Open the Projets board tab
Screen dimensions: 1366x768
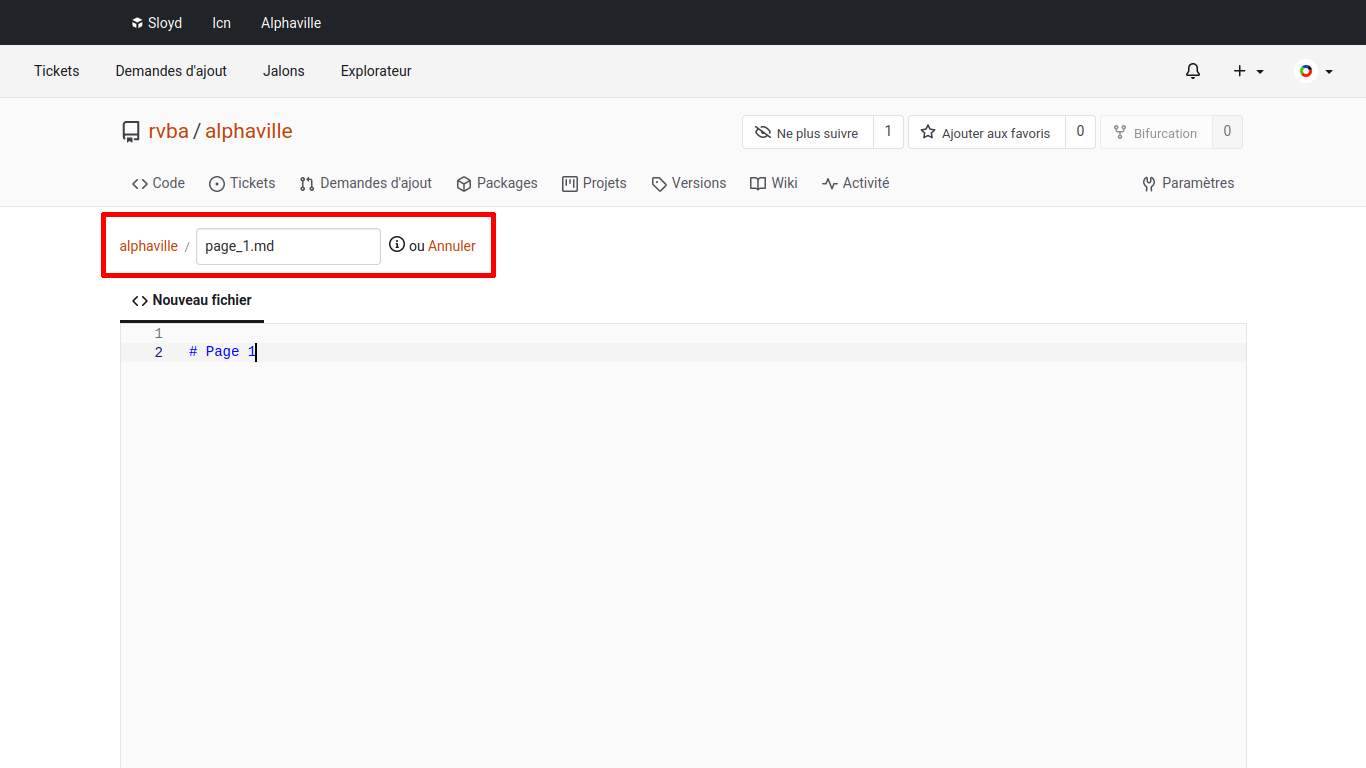tap(594, 183)
